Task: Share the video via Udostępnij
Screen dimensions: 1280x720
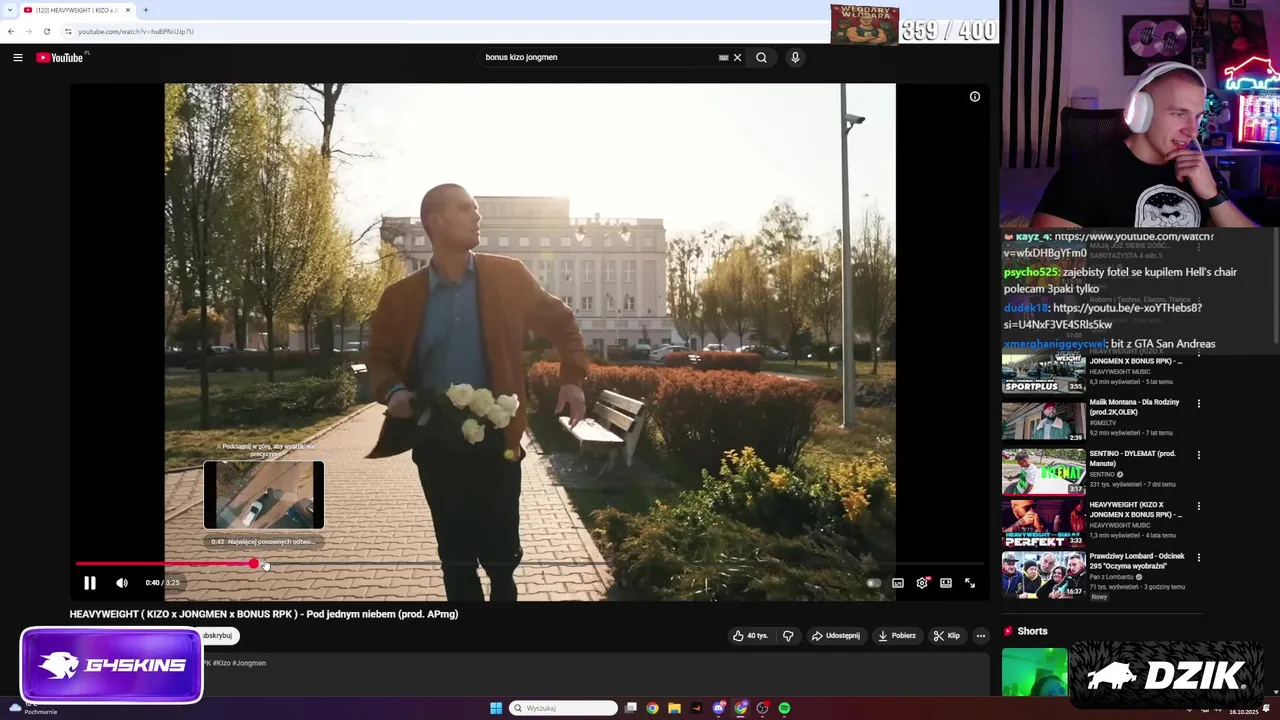Action: click(835, 636)
